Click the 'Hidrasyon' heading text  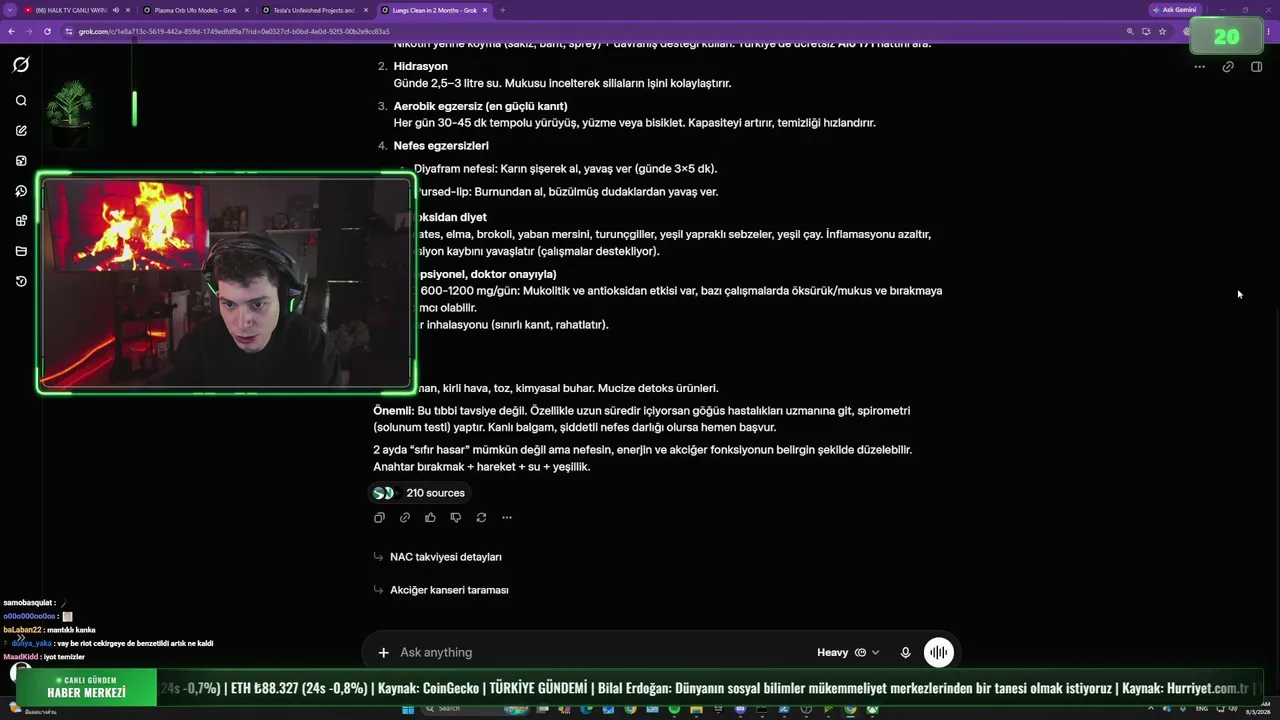(x=421, y=66)
